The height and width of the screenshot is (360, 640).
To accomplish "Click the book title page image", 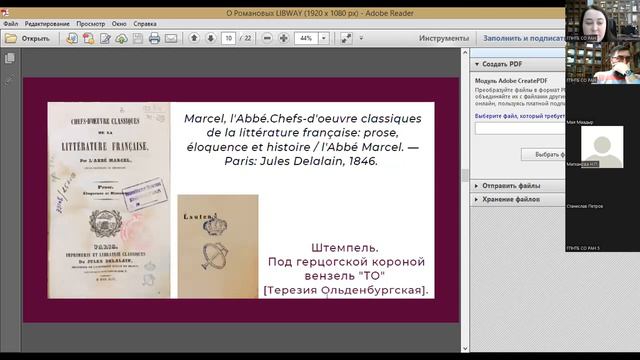I will coord(109,200).
